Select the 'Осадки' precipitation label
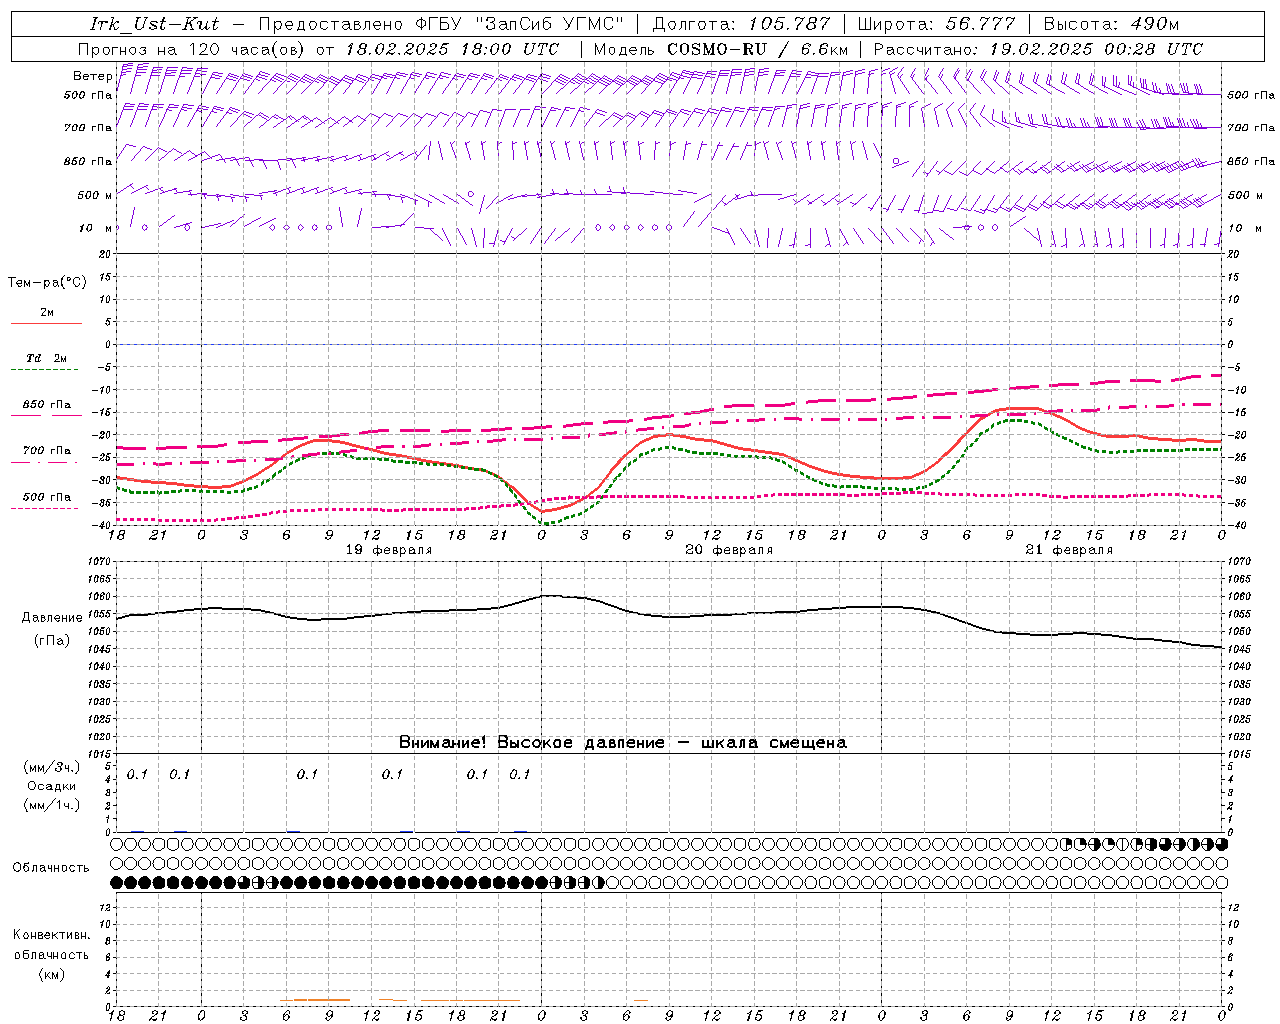Viewport: 1280px width, 1024px height. tap(52, 787)
